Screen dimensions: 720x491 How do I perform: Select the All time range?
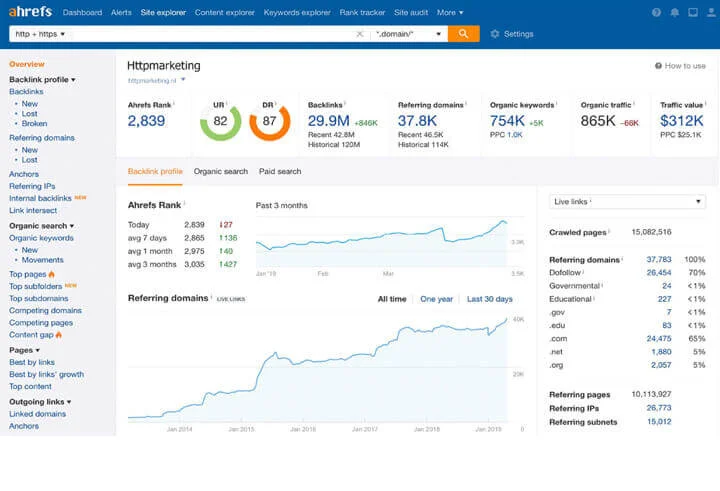(x=392, y=299)
